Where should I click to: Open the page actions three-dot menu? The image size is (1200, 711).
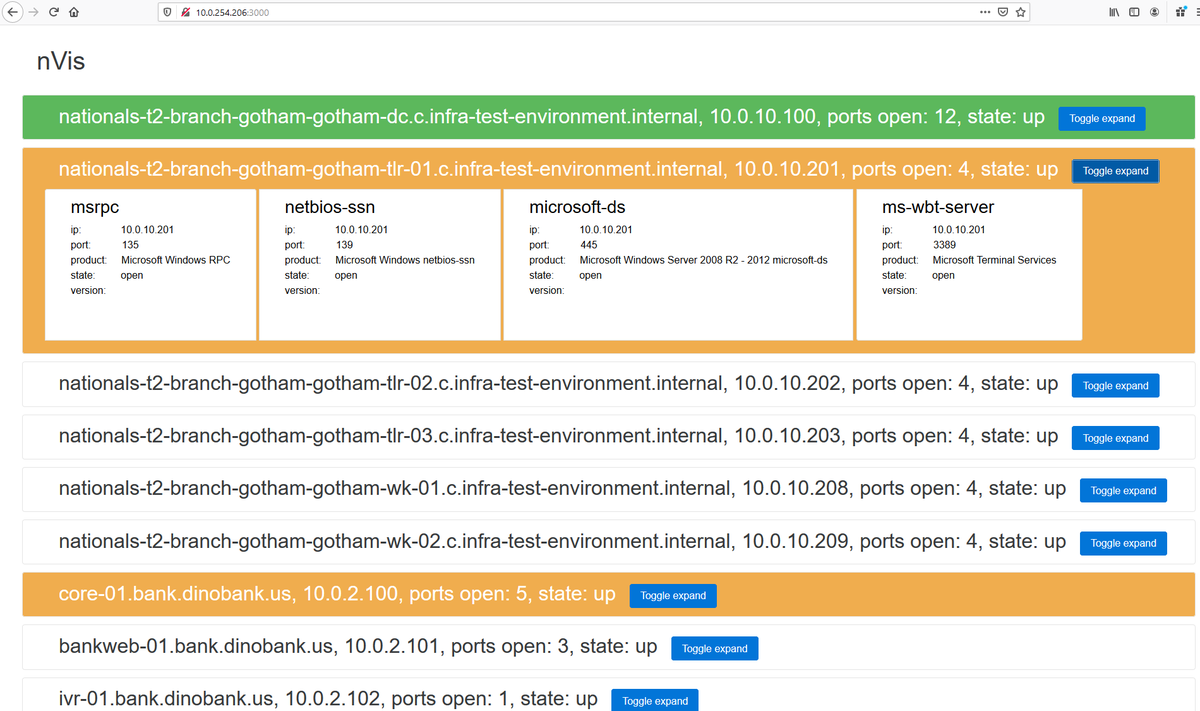click(x=985, y=12)
